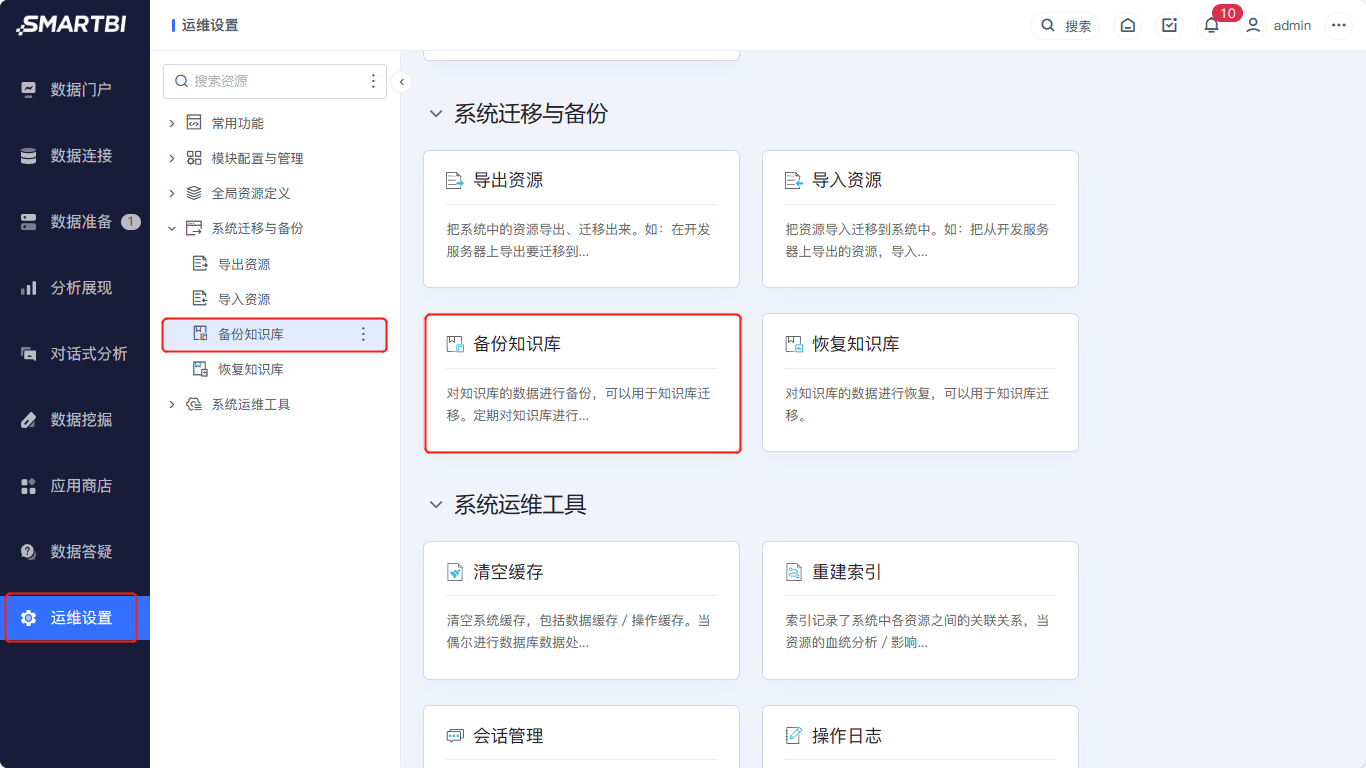Click the top bar 搜索 box
This screenshot has height=768, width=1366.
click(1065, 25)
